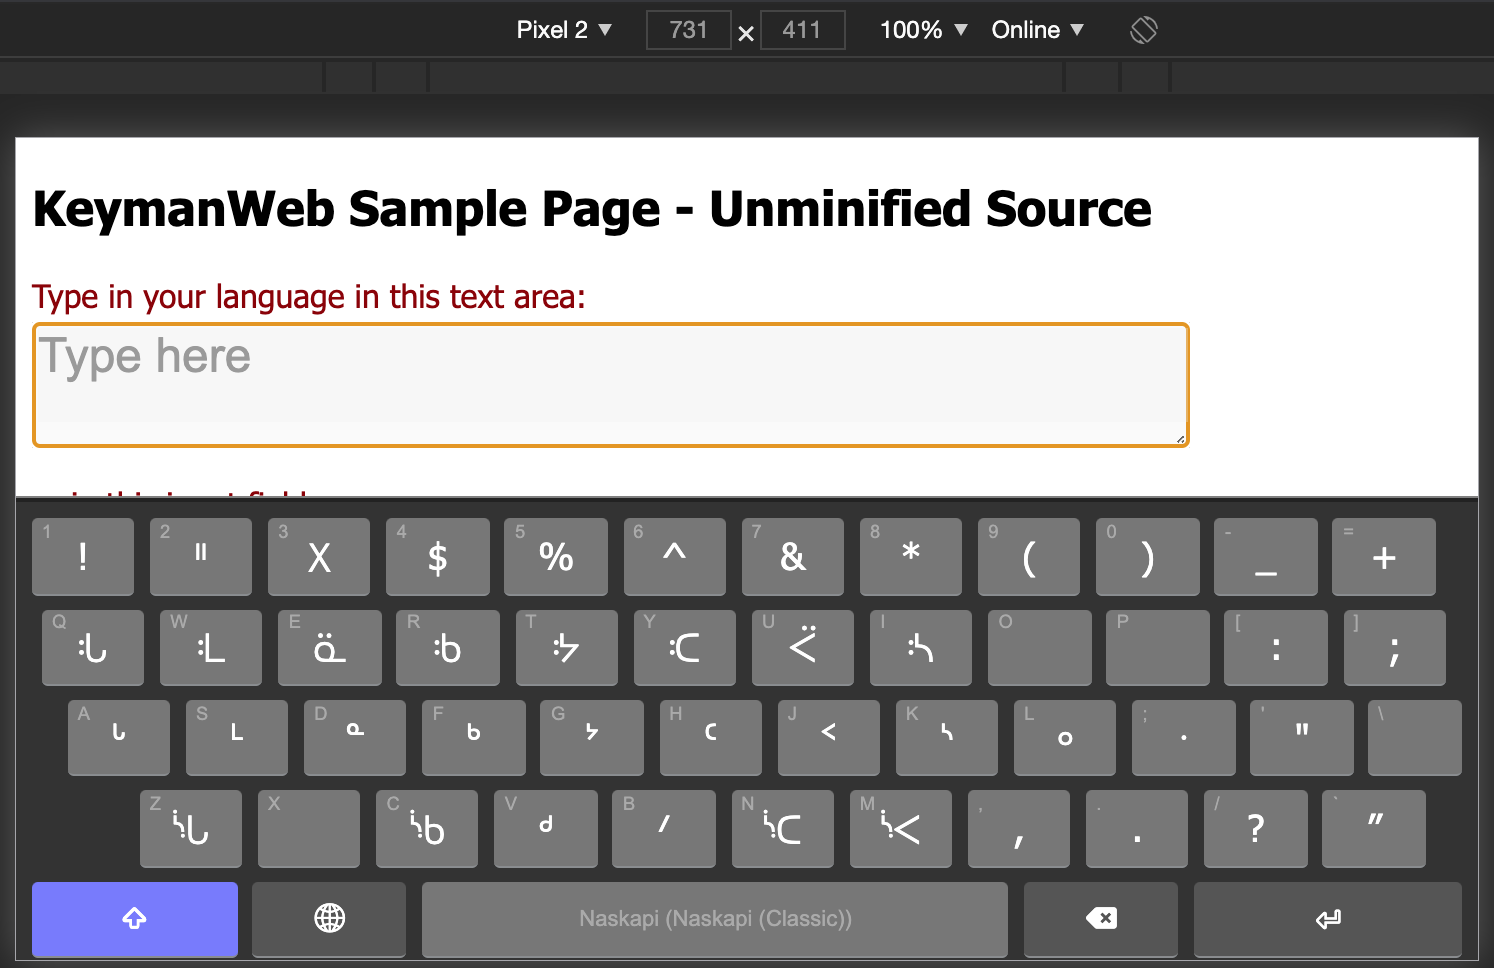Click the Type here text area
Viewport: 1494px width, 968px height.
[x=610, y=383]
